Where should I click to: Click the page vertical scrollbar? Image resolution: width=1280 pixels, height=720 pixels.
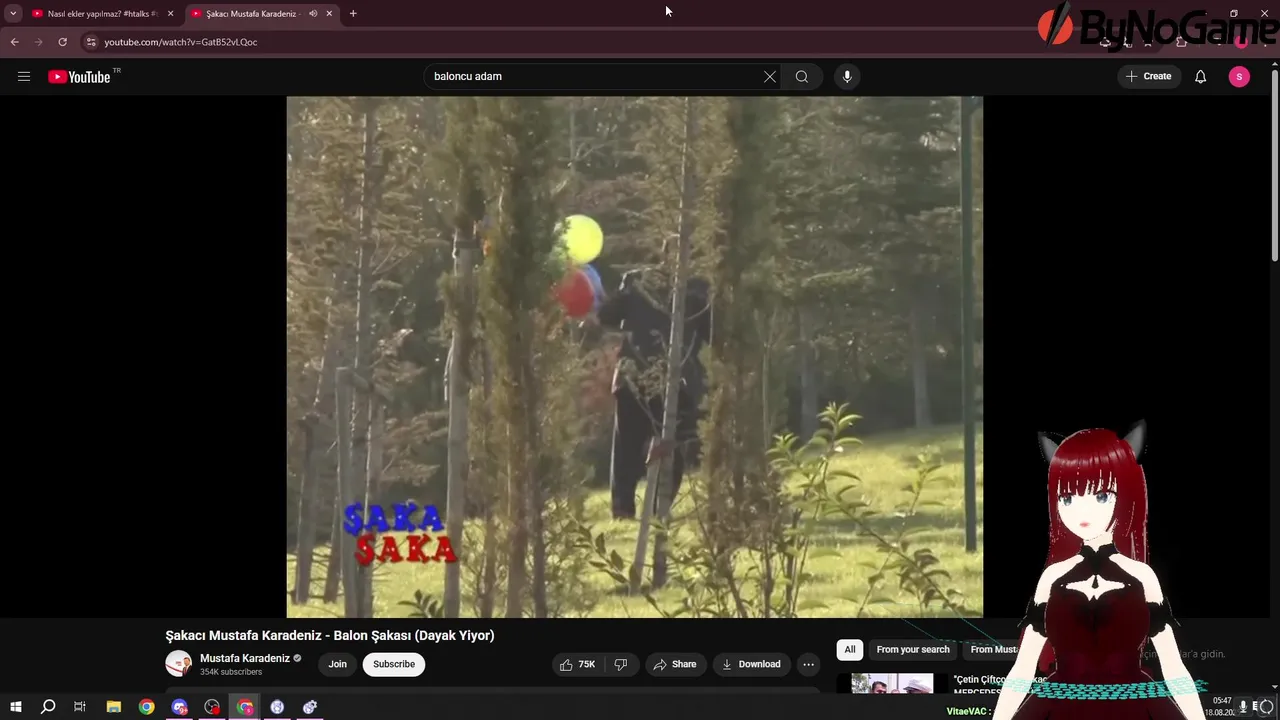tap(1274, 165)
